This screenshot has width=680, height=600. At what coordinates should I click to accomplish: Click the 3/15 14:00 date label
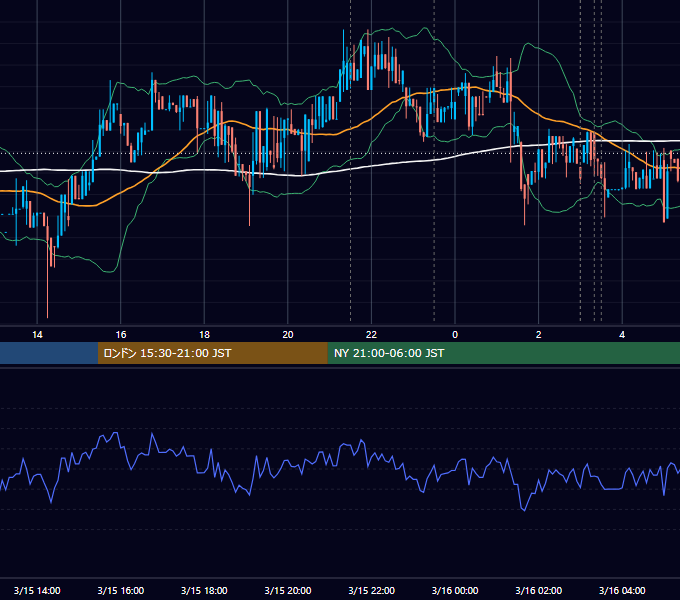[x=37, y=590]
